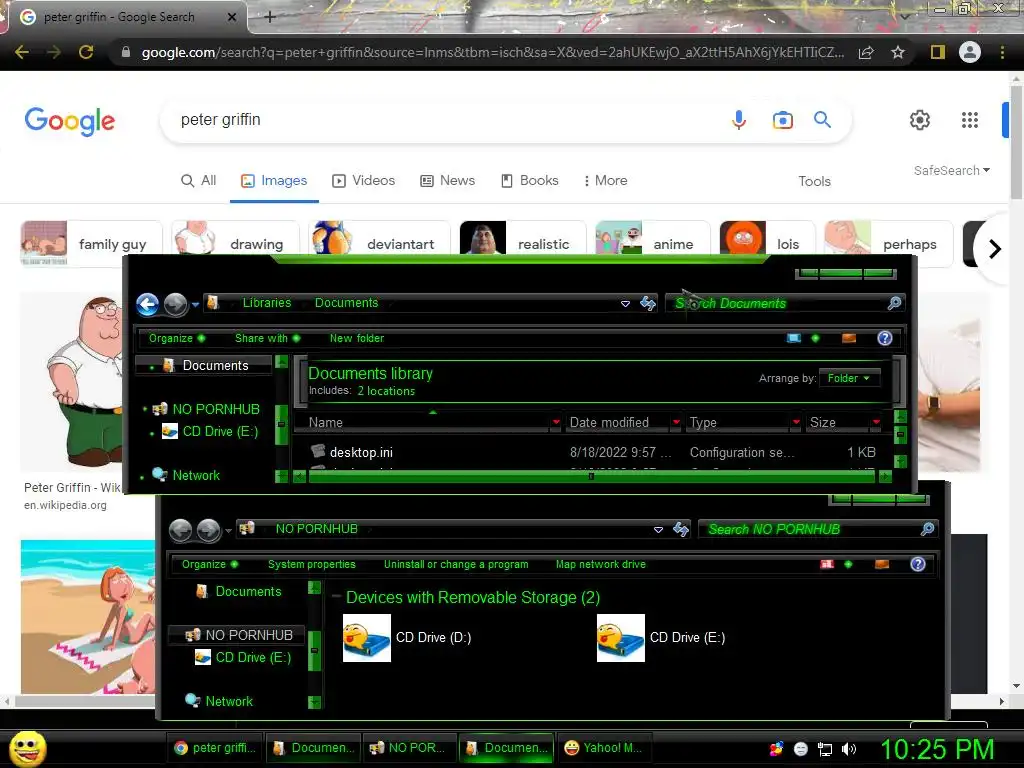Screen dimensions: 1024x768
Task: Switch to All results tab
Action: point(199,180)
